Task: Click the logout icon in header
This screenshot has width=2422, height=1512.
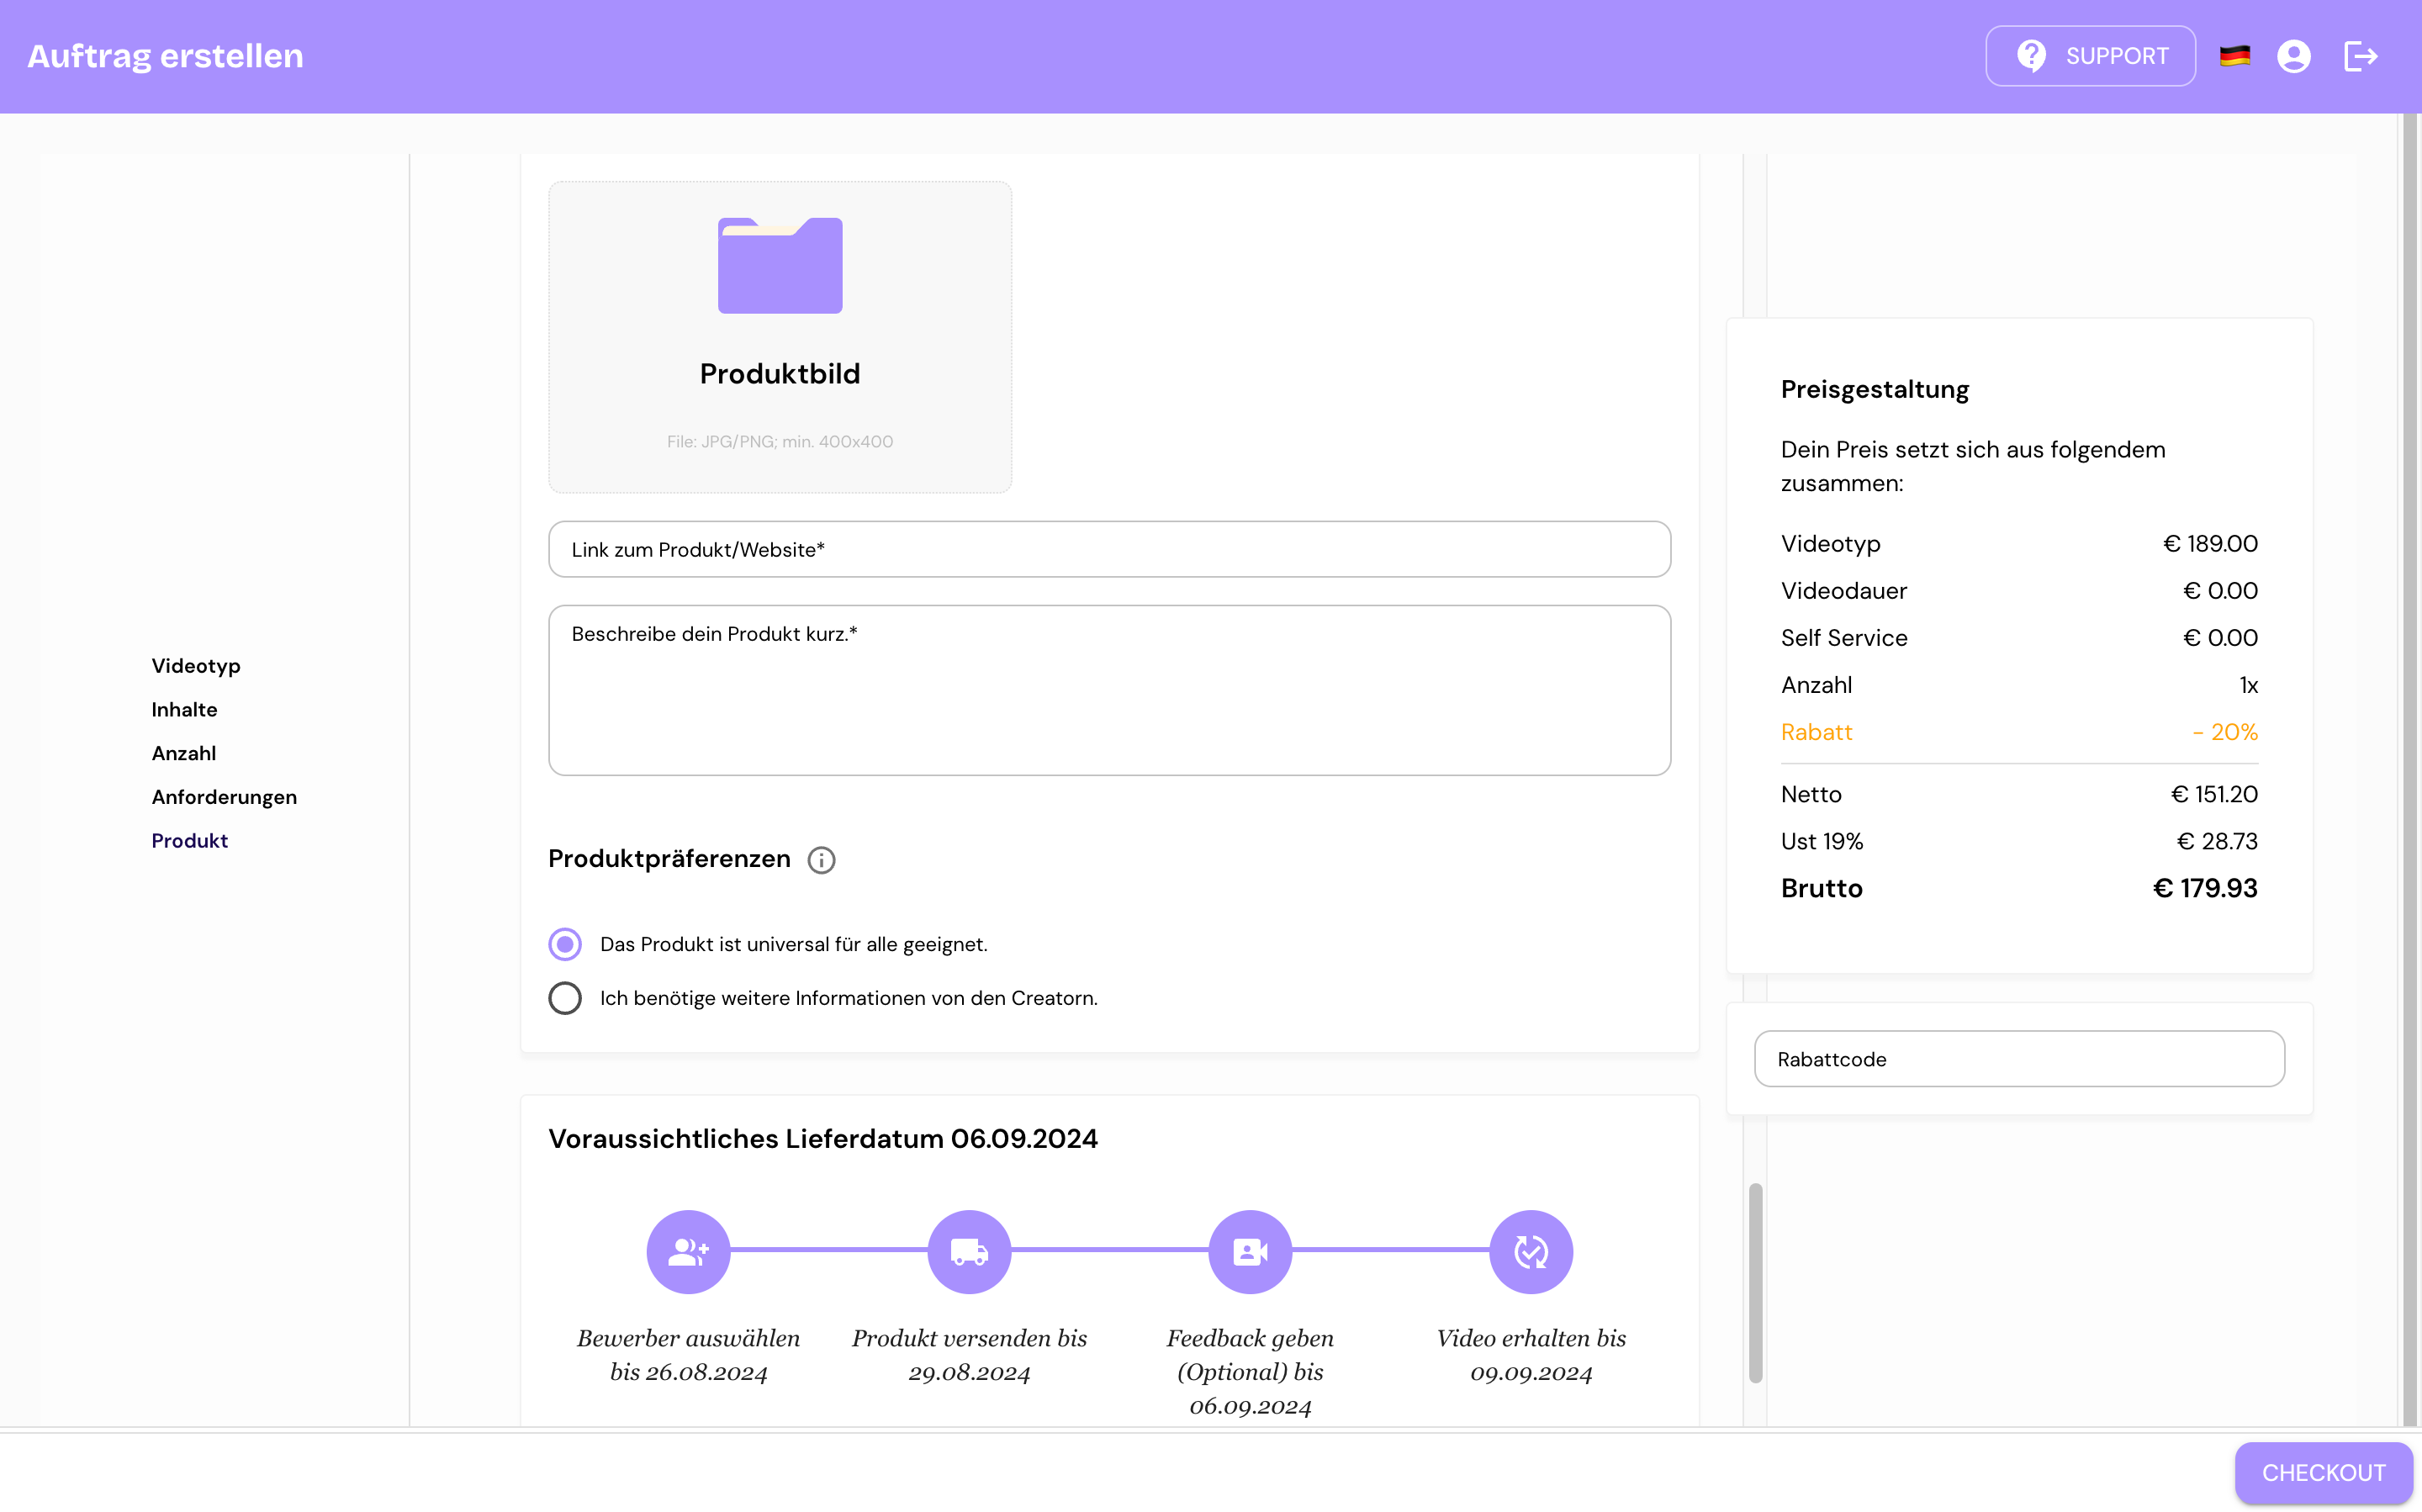Action: (2360, 56)
